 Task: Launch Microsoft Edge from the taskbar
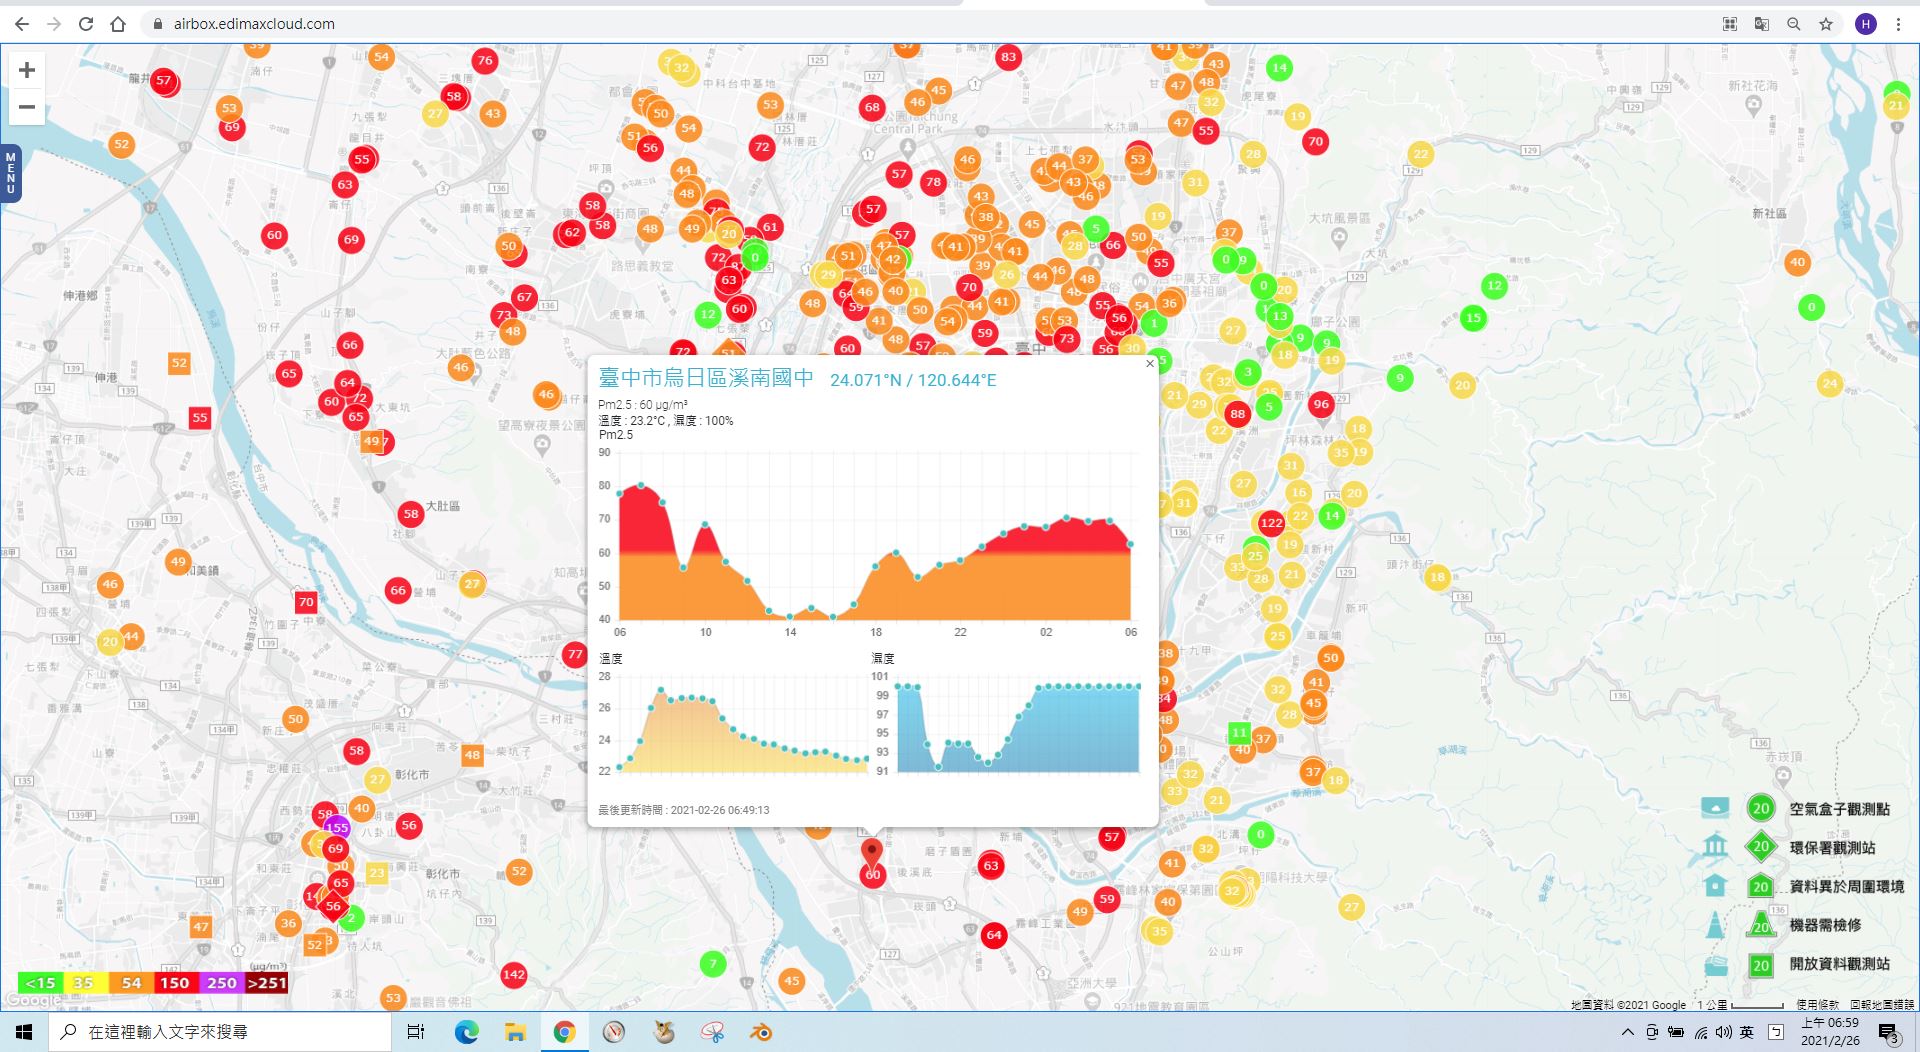click(x=466, y=1032)
